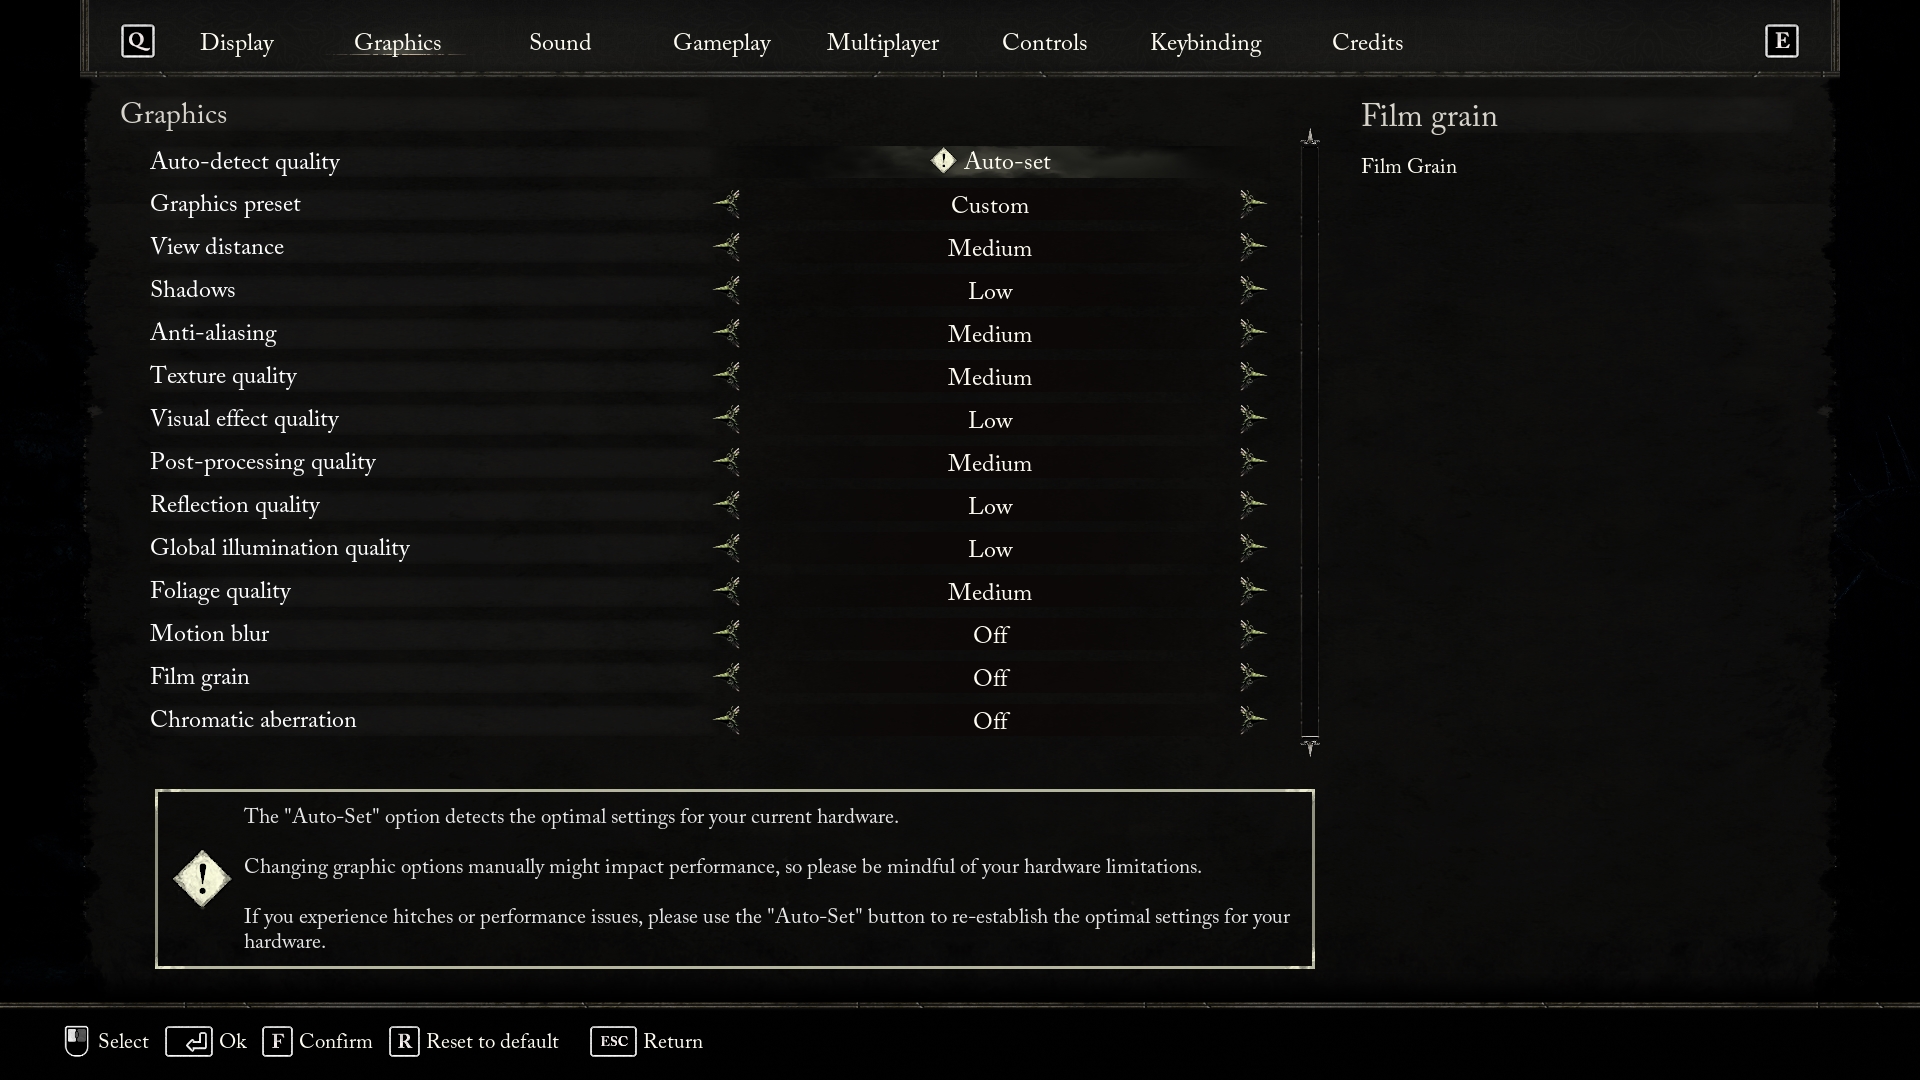Toggle Chromatic aberration off to on

tap(1253, 719)
